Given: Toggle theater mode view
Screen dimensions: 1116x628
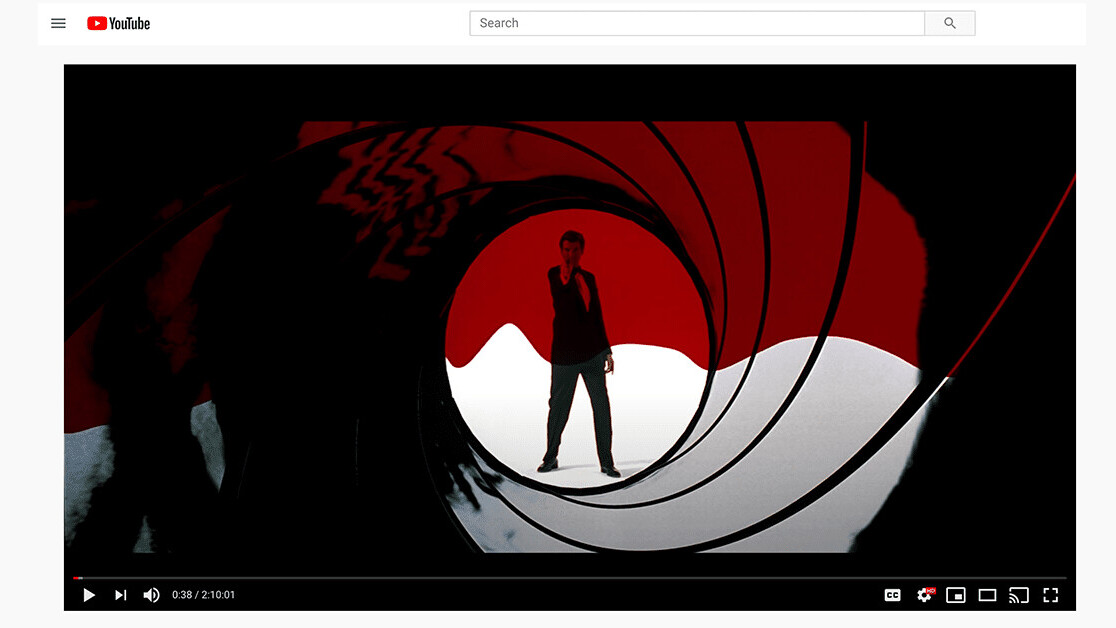Looking at the screenshot, I should [987, 595].
